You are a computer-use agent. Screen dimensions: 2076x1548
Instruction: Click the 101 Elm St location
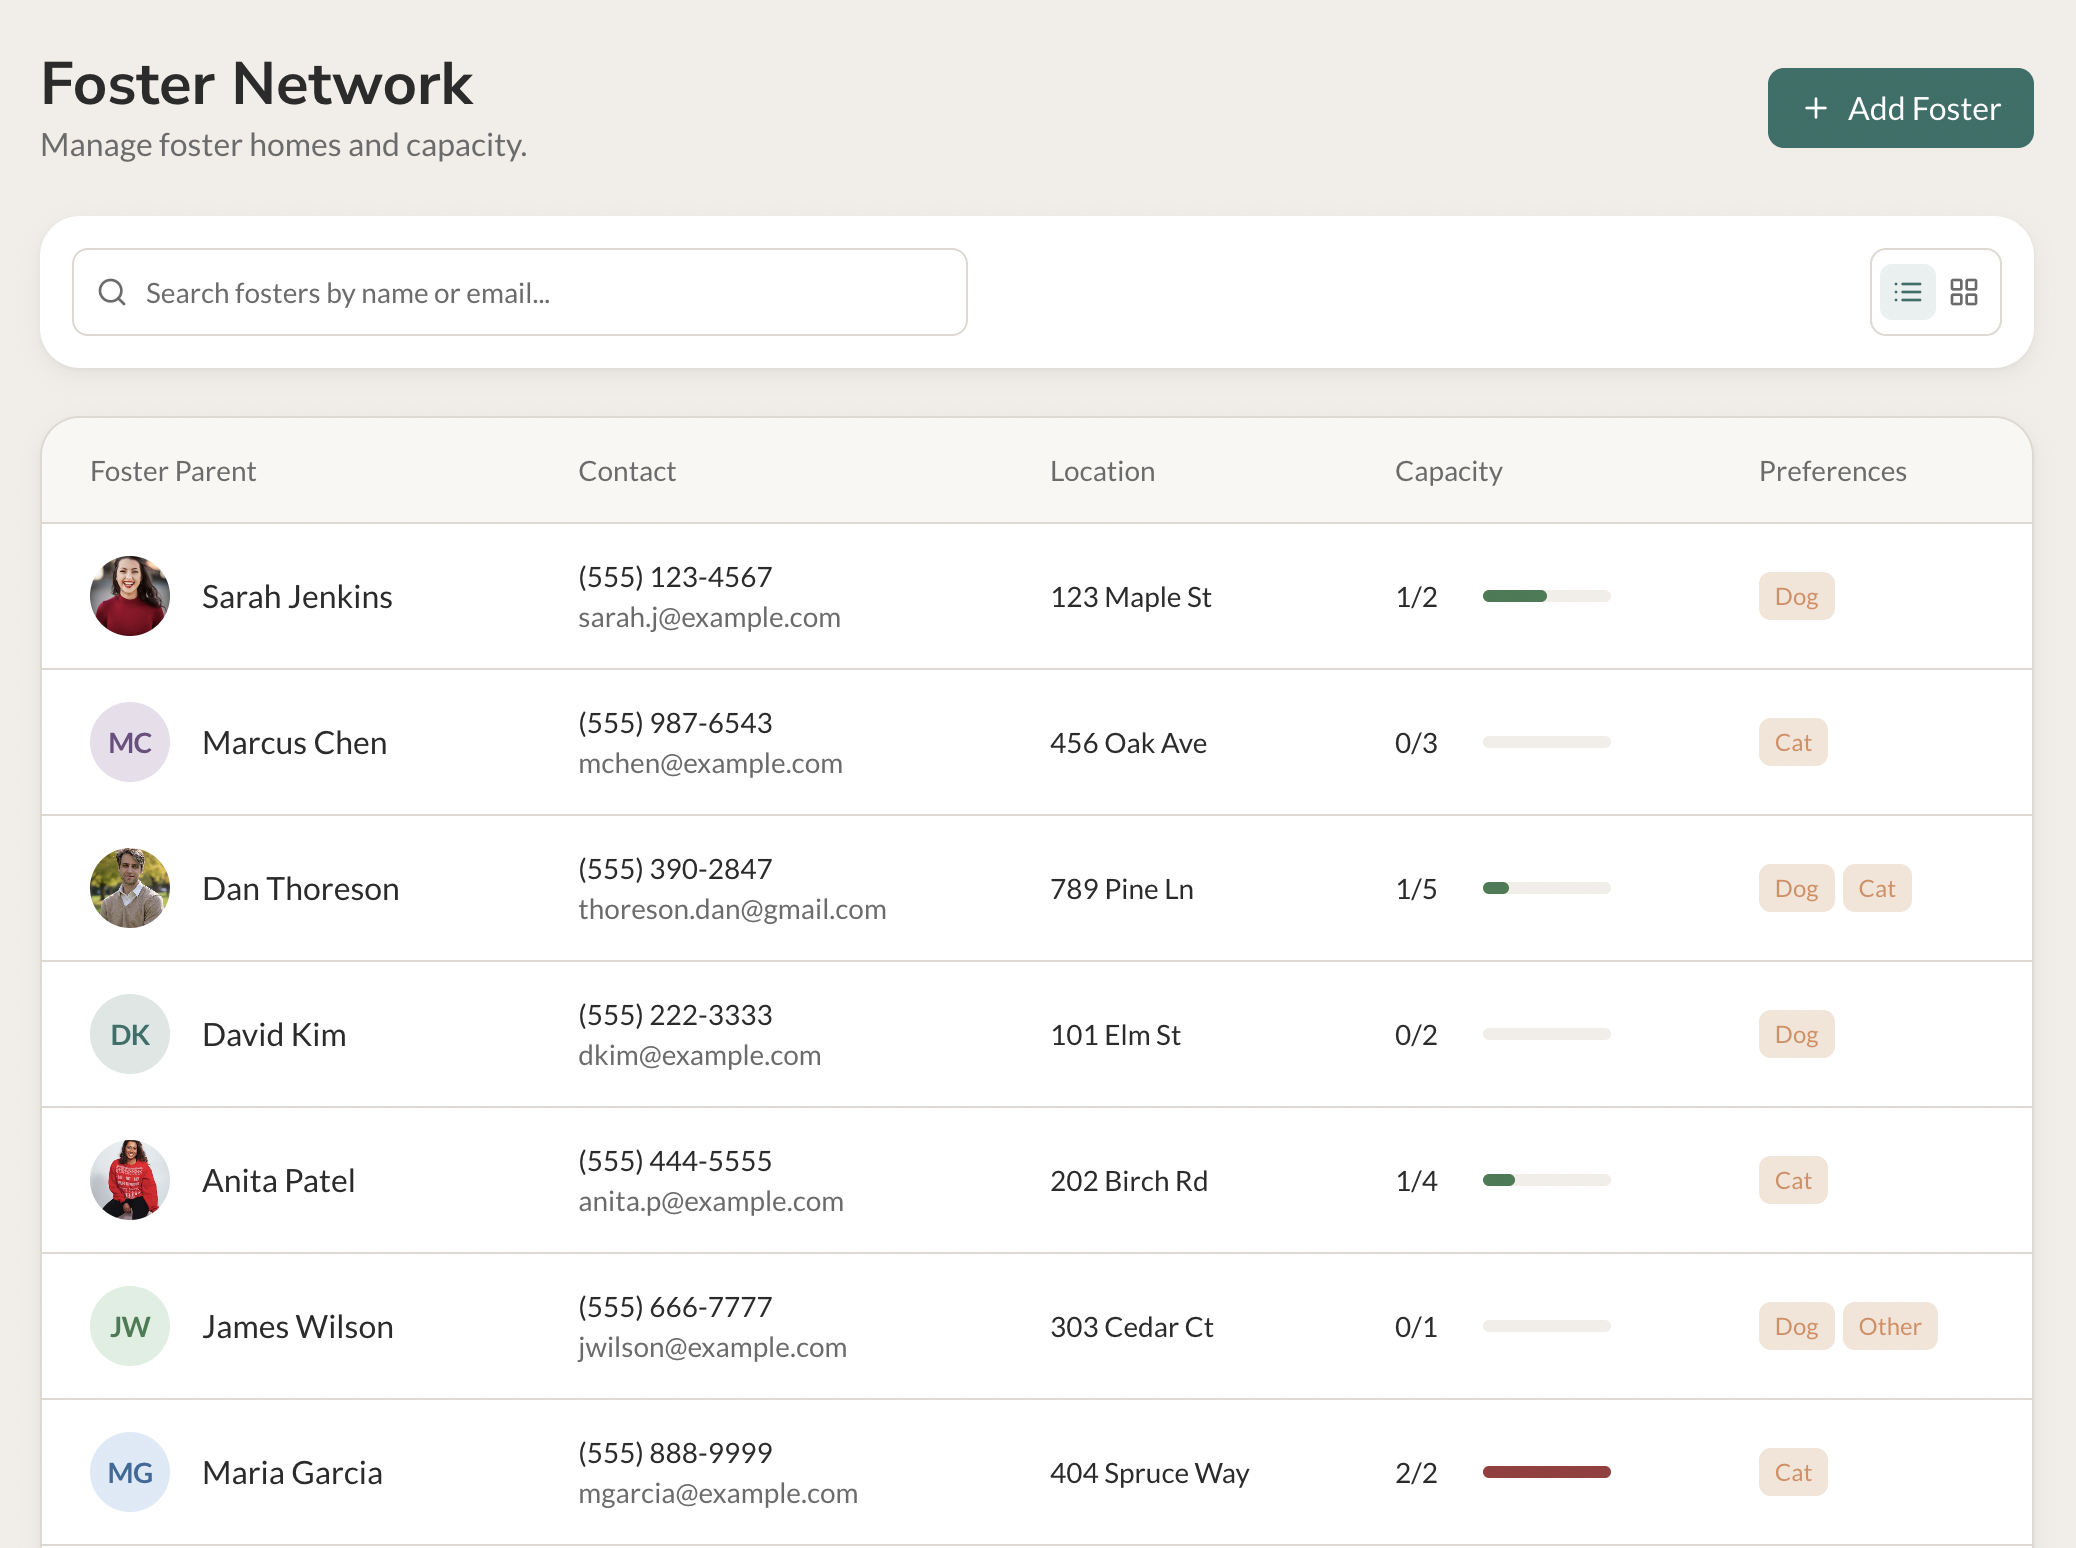click(1115, 1035)
